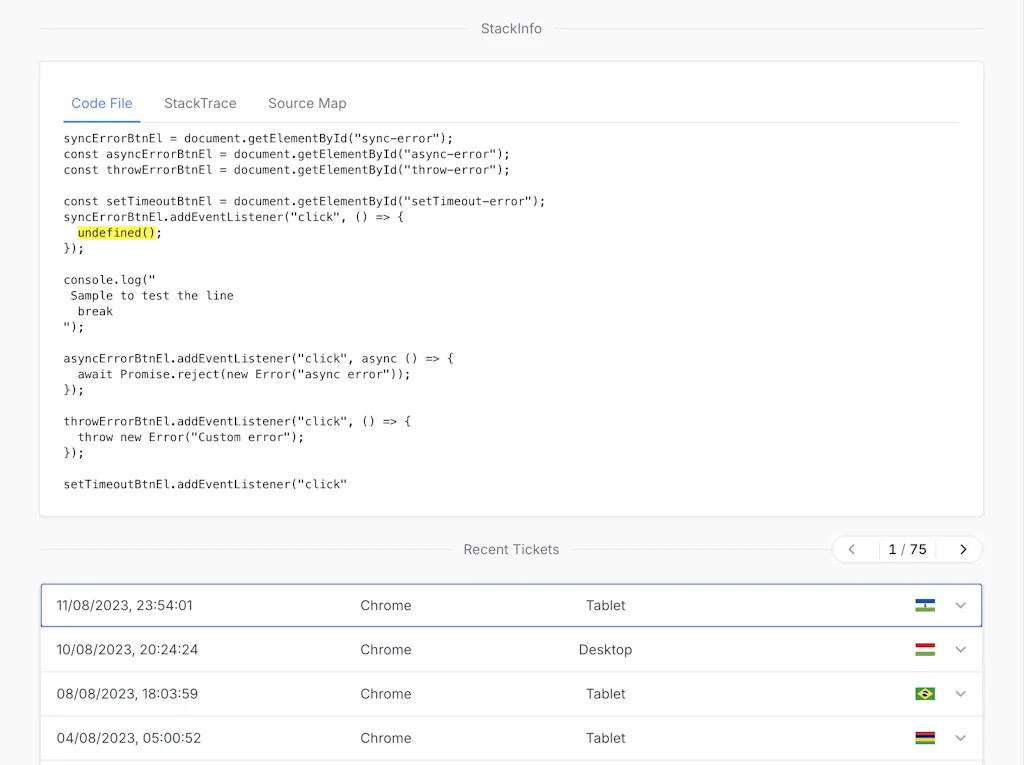Click Chrome browser label in third ticket
Viewport: 1024px width, 765px height.
(385, 693)
